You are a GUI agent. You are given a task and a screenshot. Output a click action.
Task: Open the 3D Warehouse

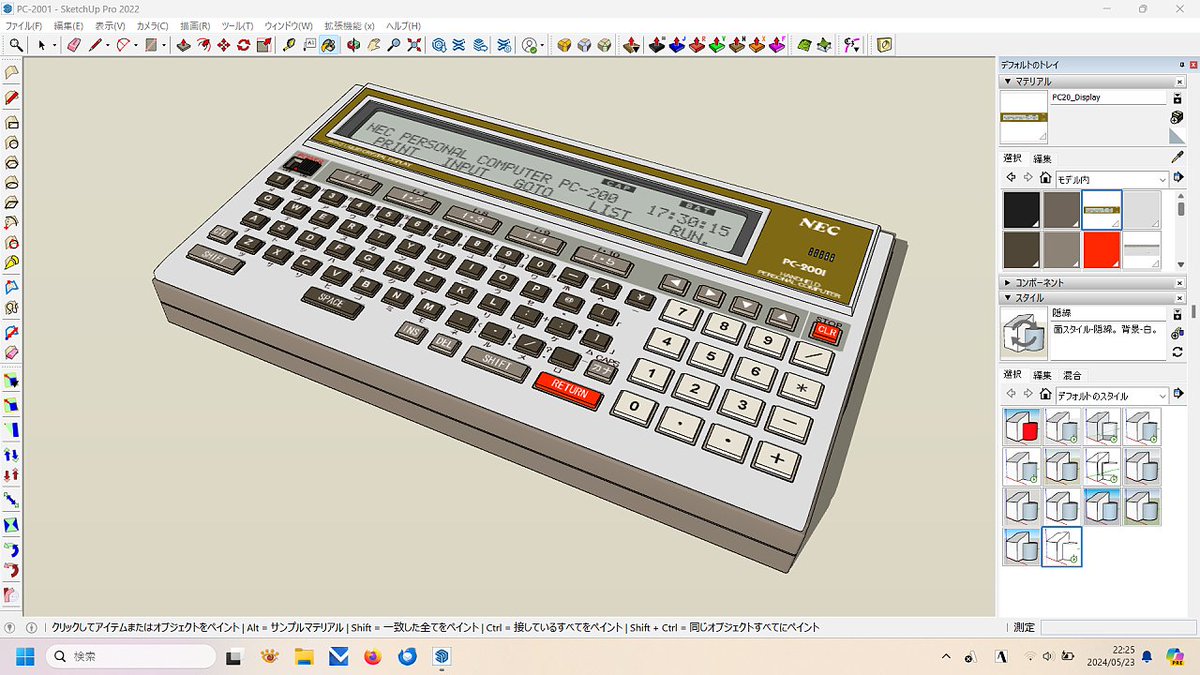[439, 45]
